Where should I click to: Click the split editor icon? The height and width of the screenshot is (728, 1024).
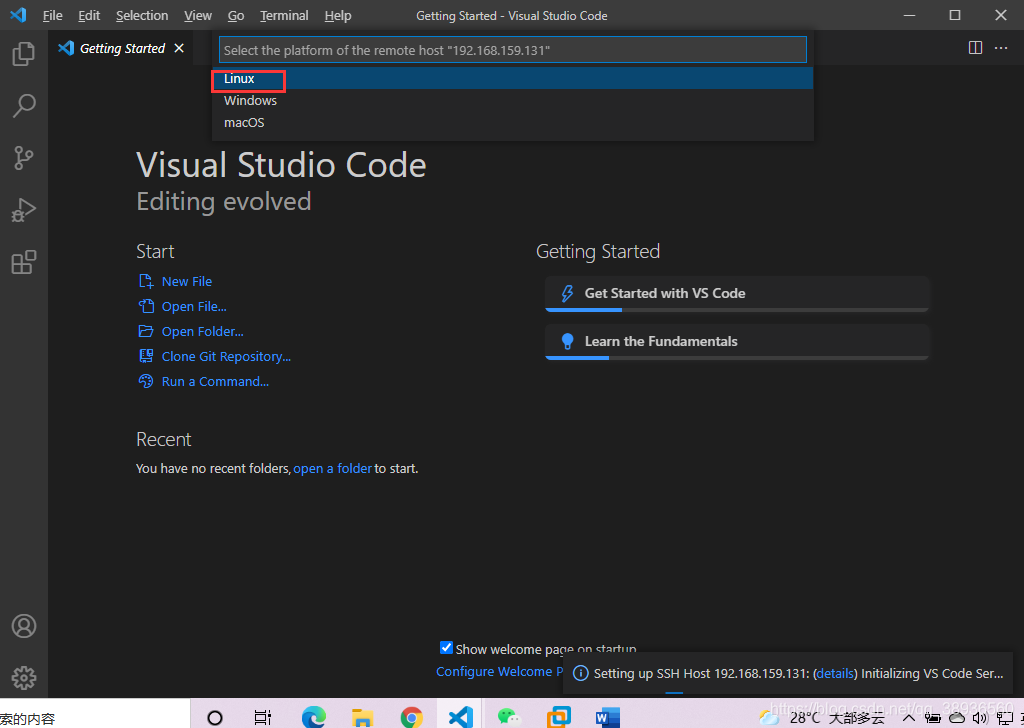[975, 48]
